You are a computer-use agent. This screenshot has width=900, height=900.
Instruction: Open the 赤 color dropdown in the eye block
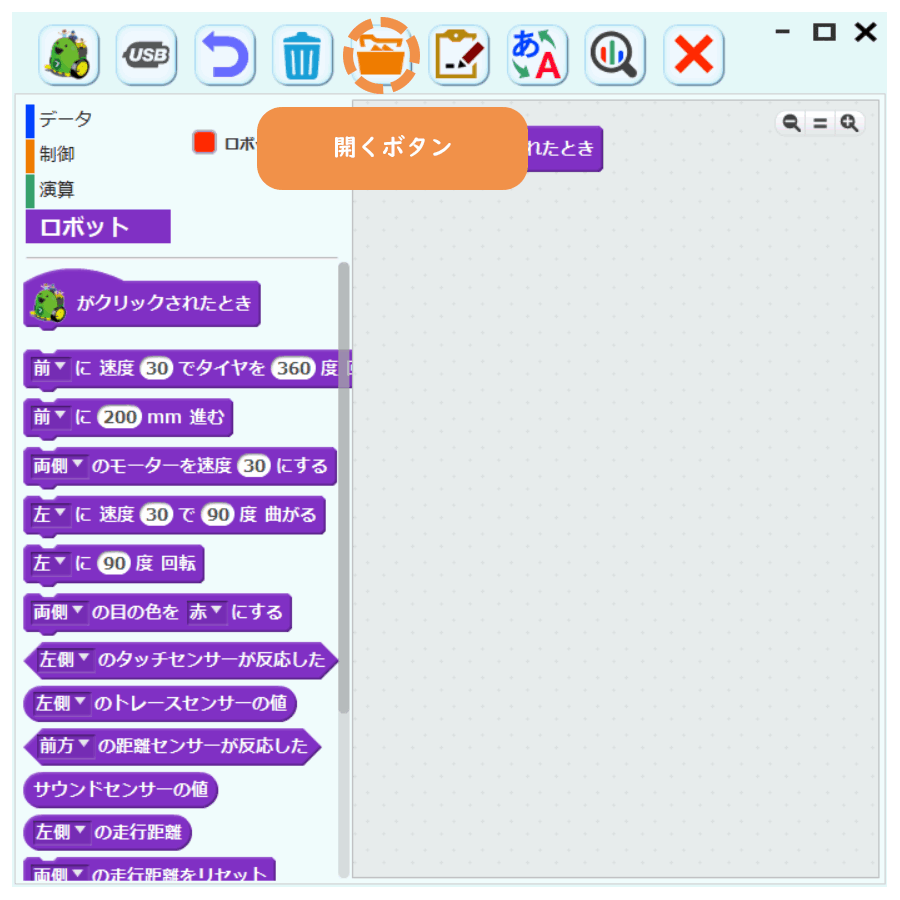point(205,612)
